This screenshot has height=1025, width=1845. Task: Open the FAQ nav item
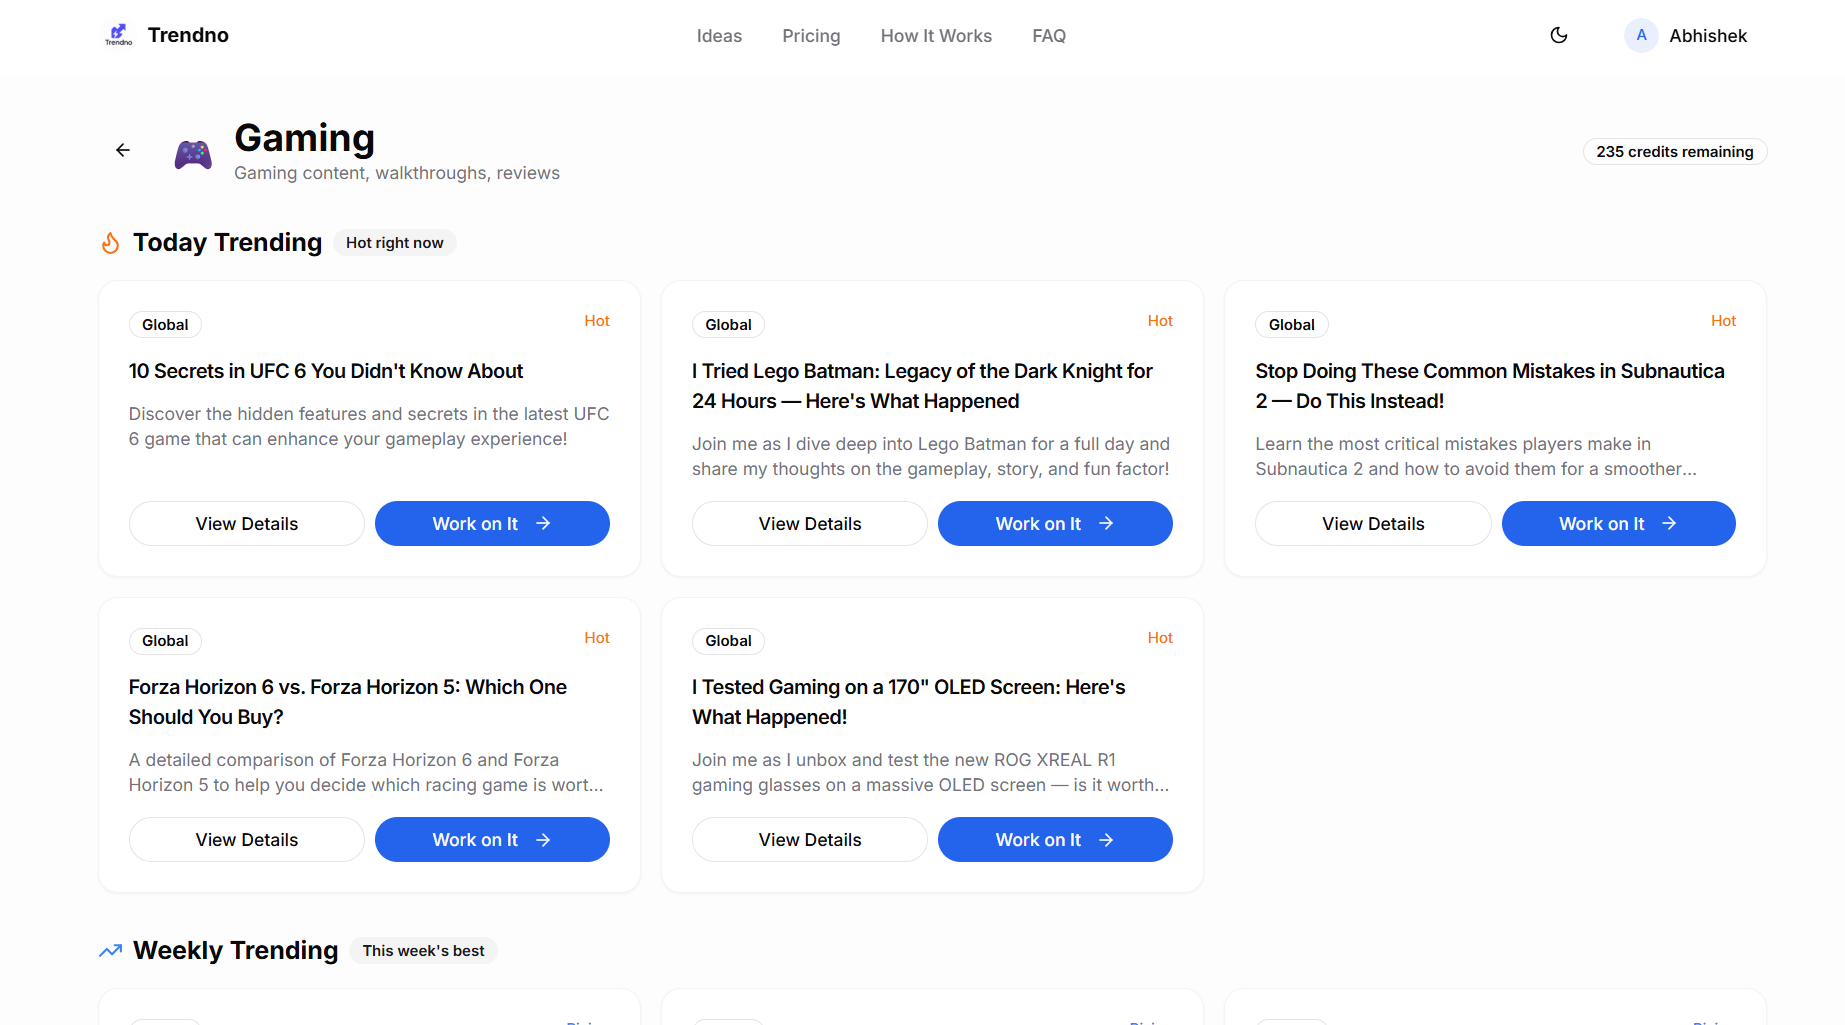point(1049,36)
